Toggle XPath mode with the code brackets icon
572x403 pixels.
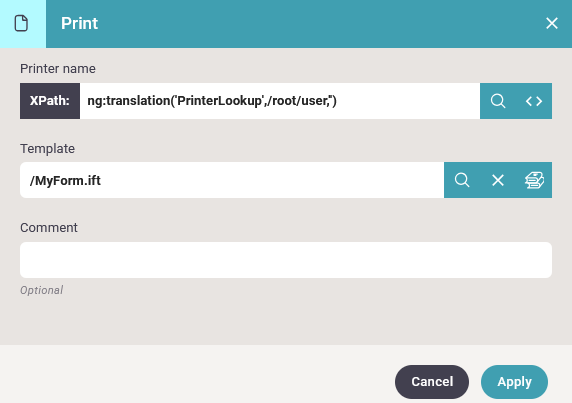tap(534, 101)
